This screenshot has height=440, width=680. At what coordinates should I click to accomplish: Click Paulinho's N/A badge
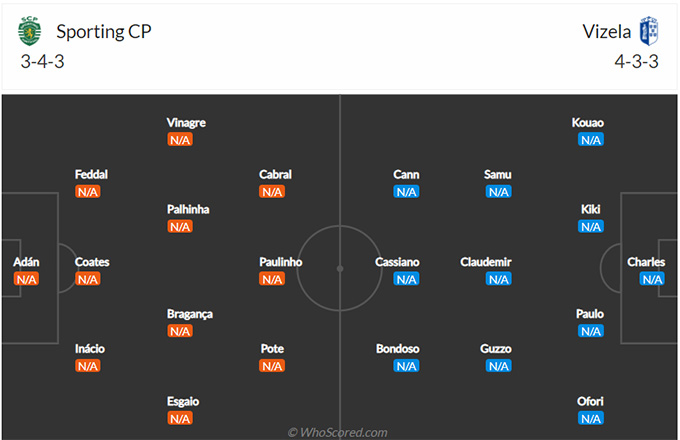point(272,279)
